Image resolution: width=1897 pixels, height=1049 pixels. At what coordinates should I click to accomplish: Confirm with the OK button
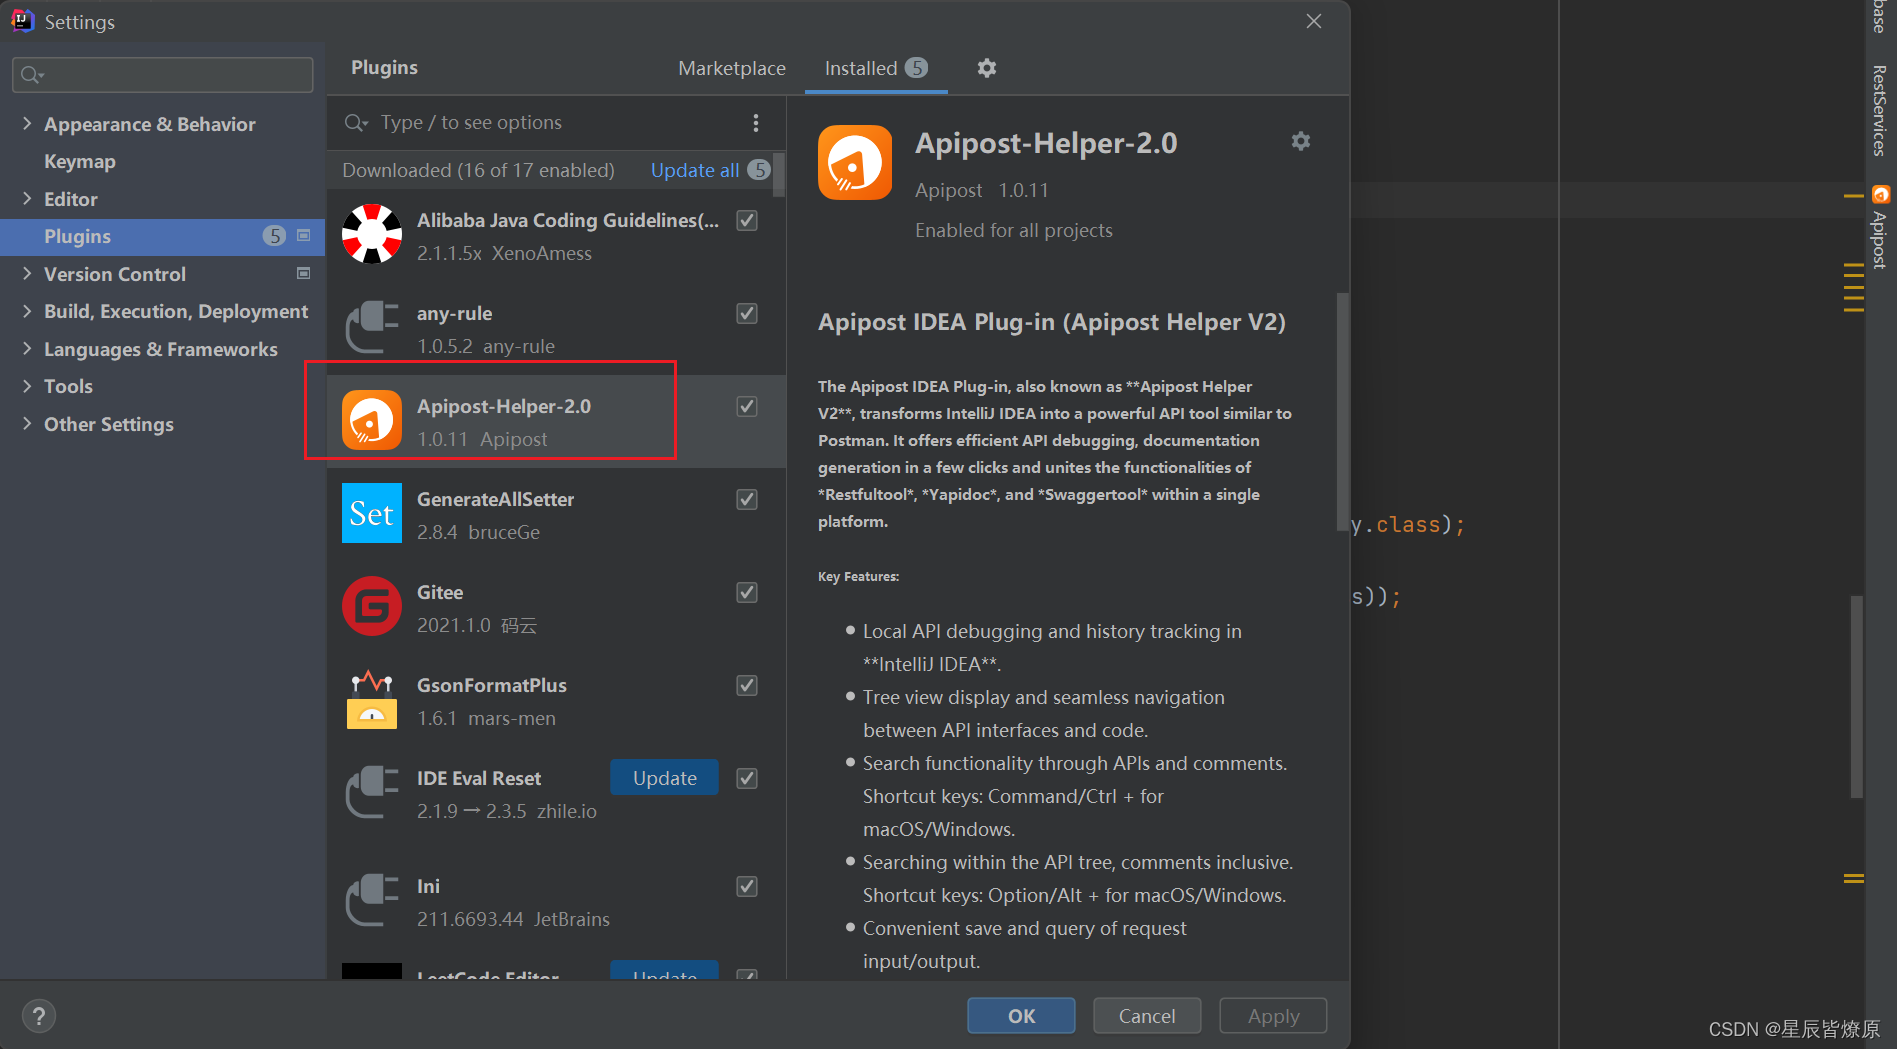(x=1021, y=1016)
